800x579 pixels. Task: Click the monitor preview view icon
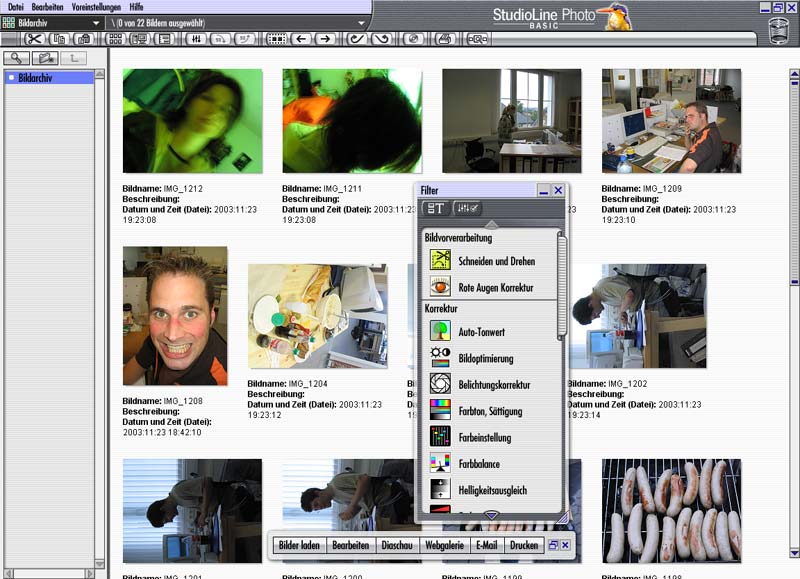coord(139,39)
